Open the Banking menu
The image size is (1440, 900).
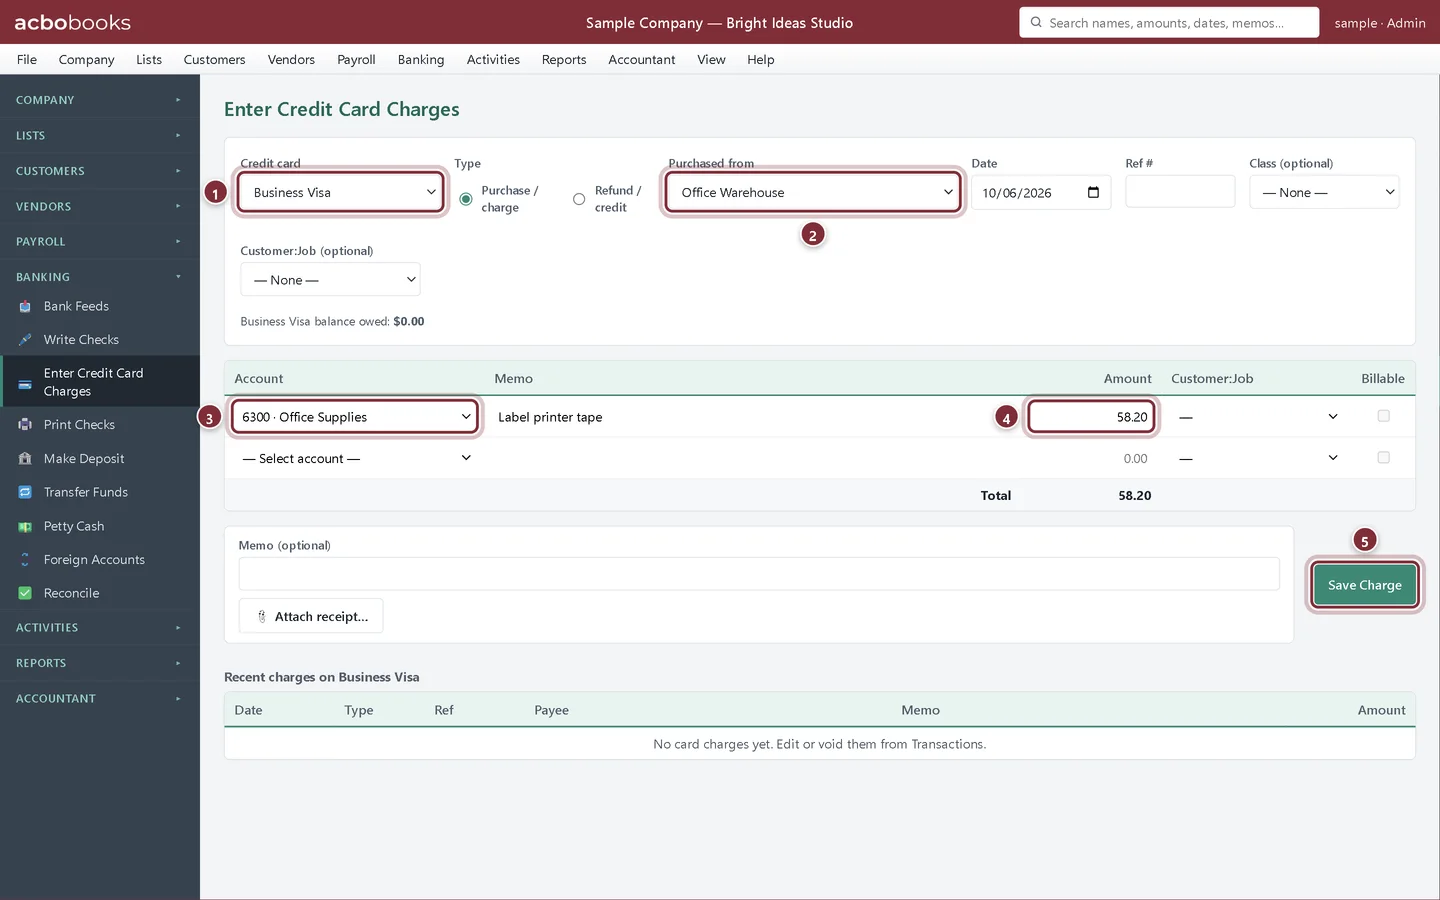click(421, 60)
